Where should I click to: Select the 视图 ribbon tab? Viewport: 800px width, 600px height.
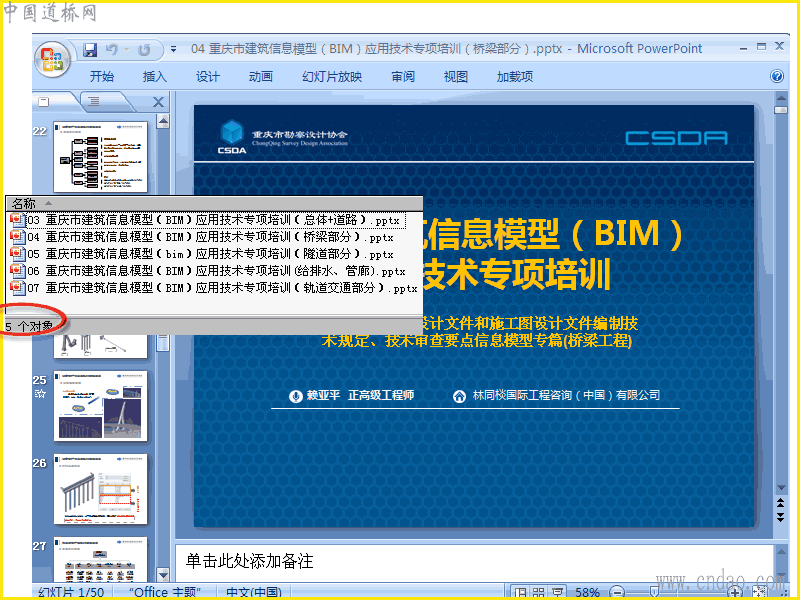pyautogui.click(x=456, y=77)
